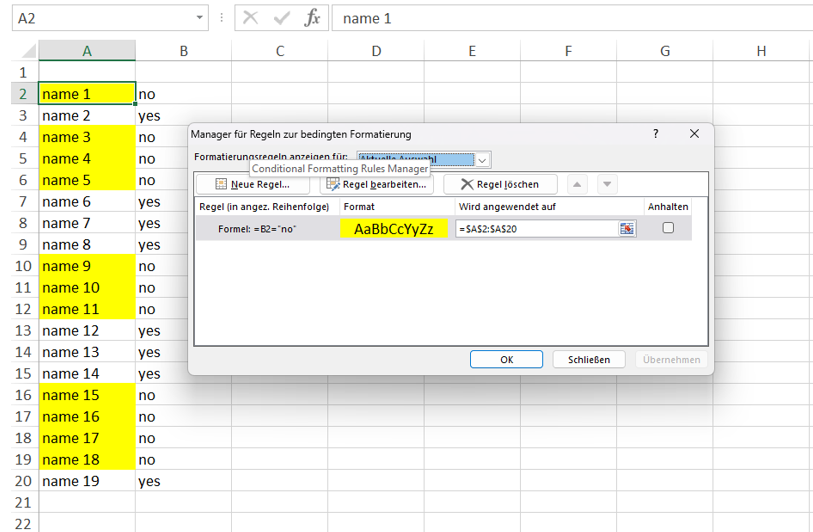Click highlighted cell name 18
The height and width of the screenshot is (532, 813).
[x=87, y=460]
